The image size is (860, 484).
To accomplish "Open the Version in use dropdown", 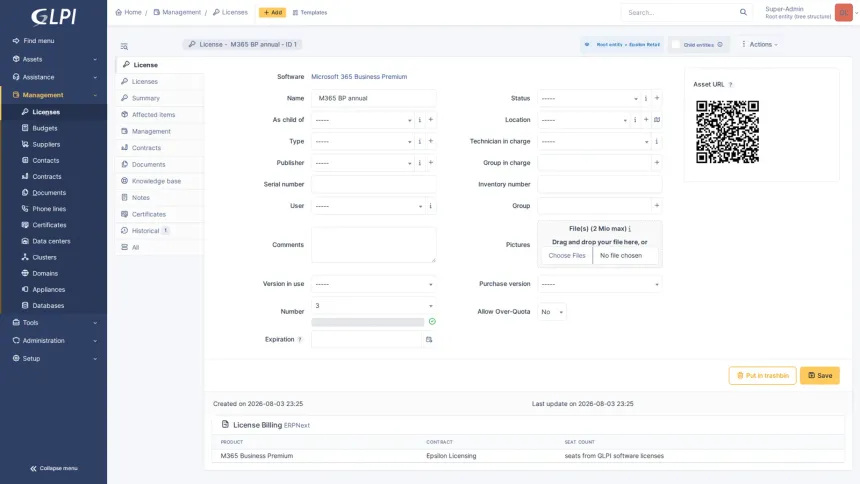I will [374, 284].
